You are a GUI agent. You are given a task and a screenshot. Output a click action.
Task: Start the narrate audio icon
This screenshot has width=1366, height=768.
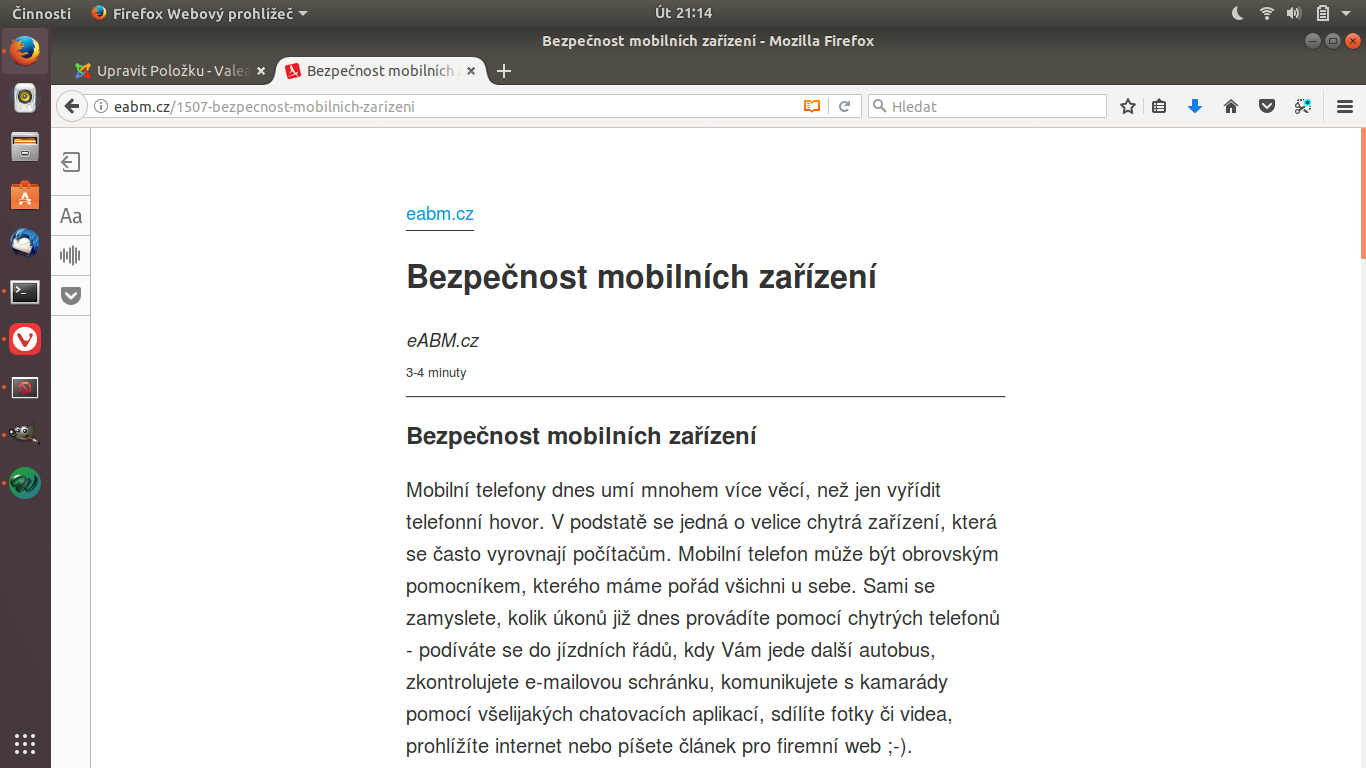71,255
